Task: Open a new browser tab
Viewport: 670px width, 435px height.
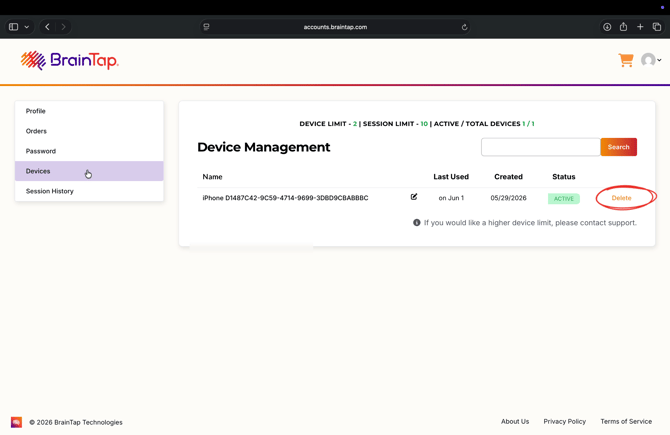Action: (640, 27)
